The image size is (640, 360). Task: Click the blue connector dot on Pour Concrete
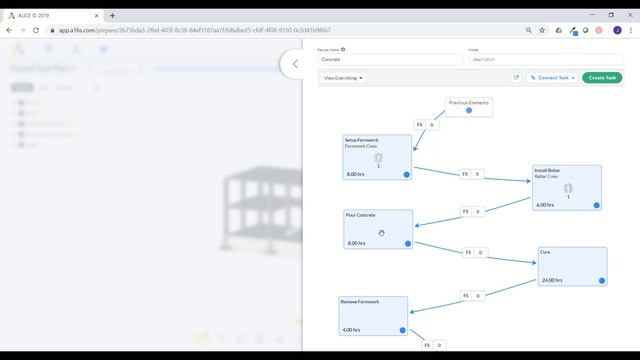coord(408,244)
